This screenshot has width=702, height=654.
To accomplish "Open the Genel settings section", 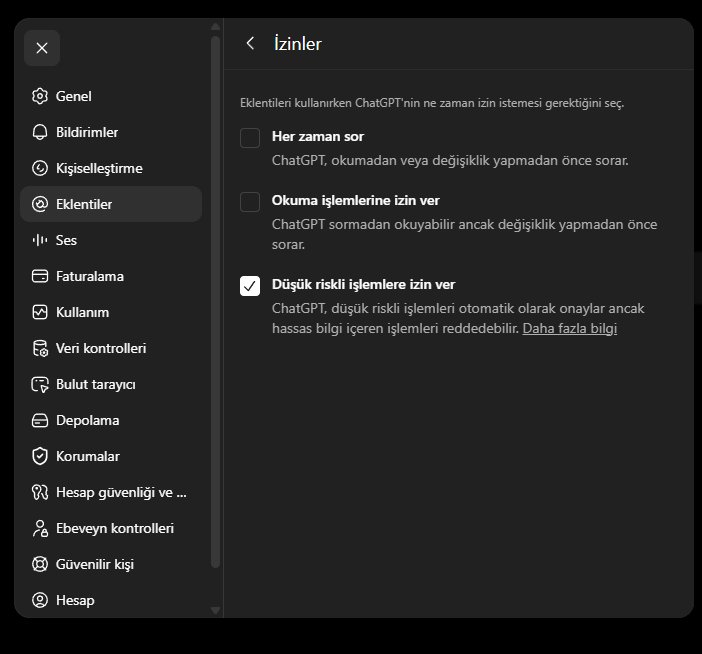I will (x=111, y=96).
